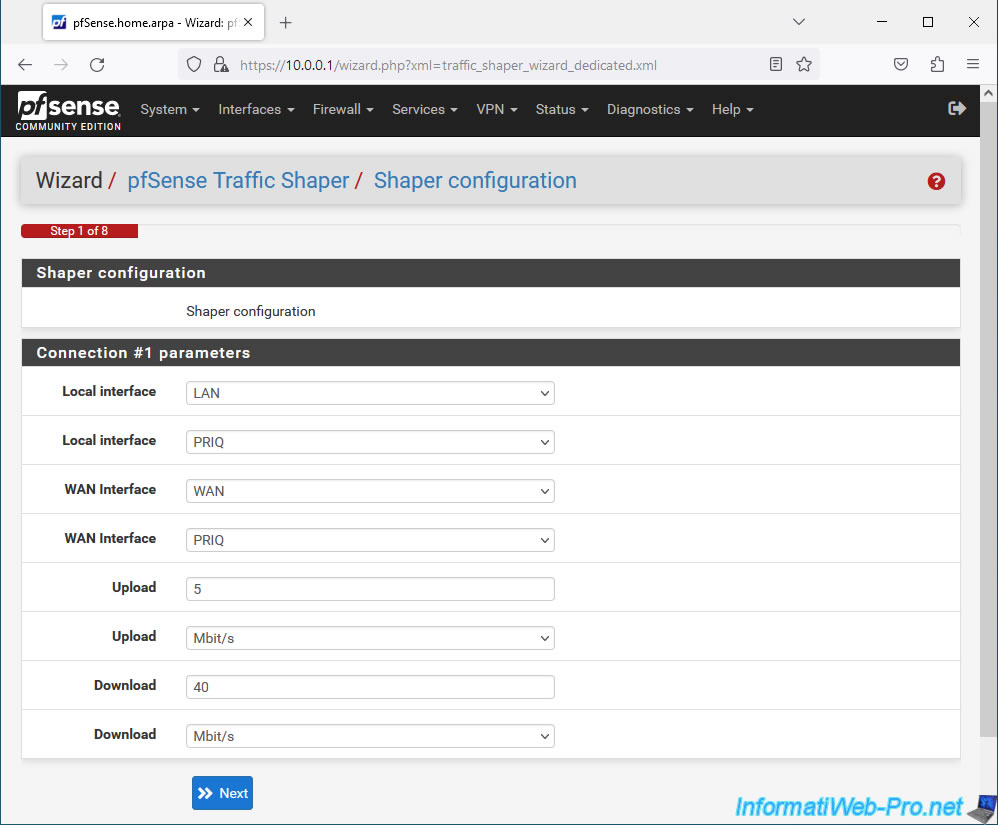This screenshot has height=825, width=998.
Task: Open the Services menu
Action: (425, 109)
